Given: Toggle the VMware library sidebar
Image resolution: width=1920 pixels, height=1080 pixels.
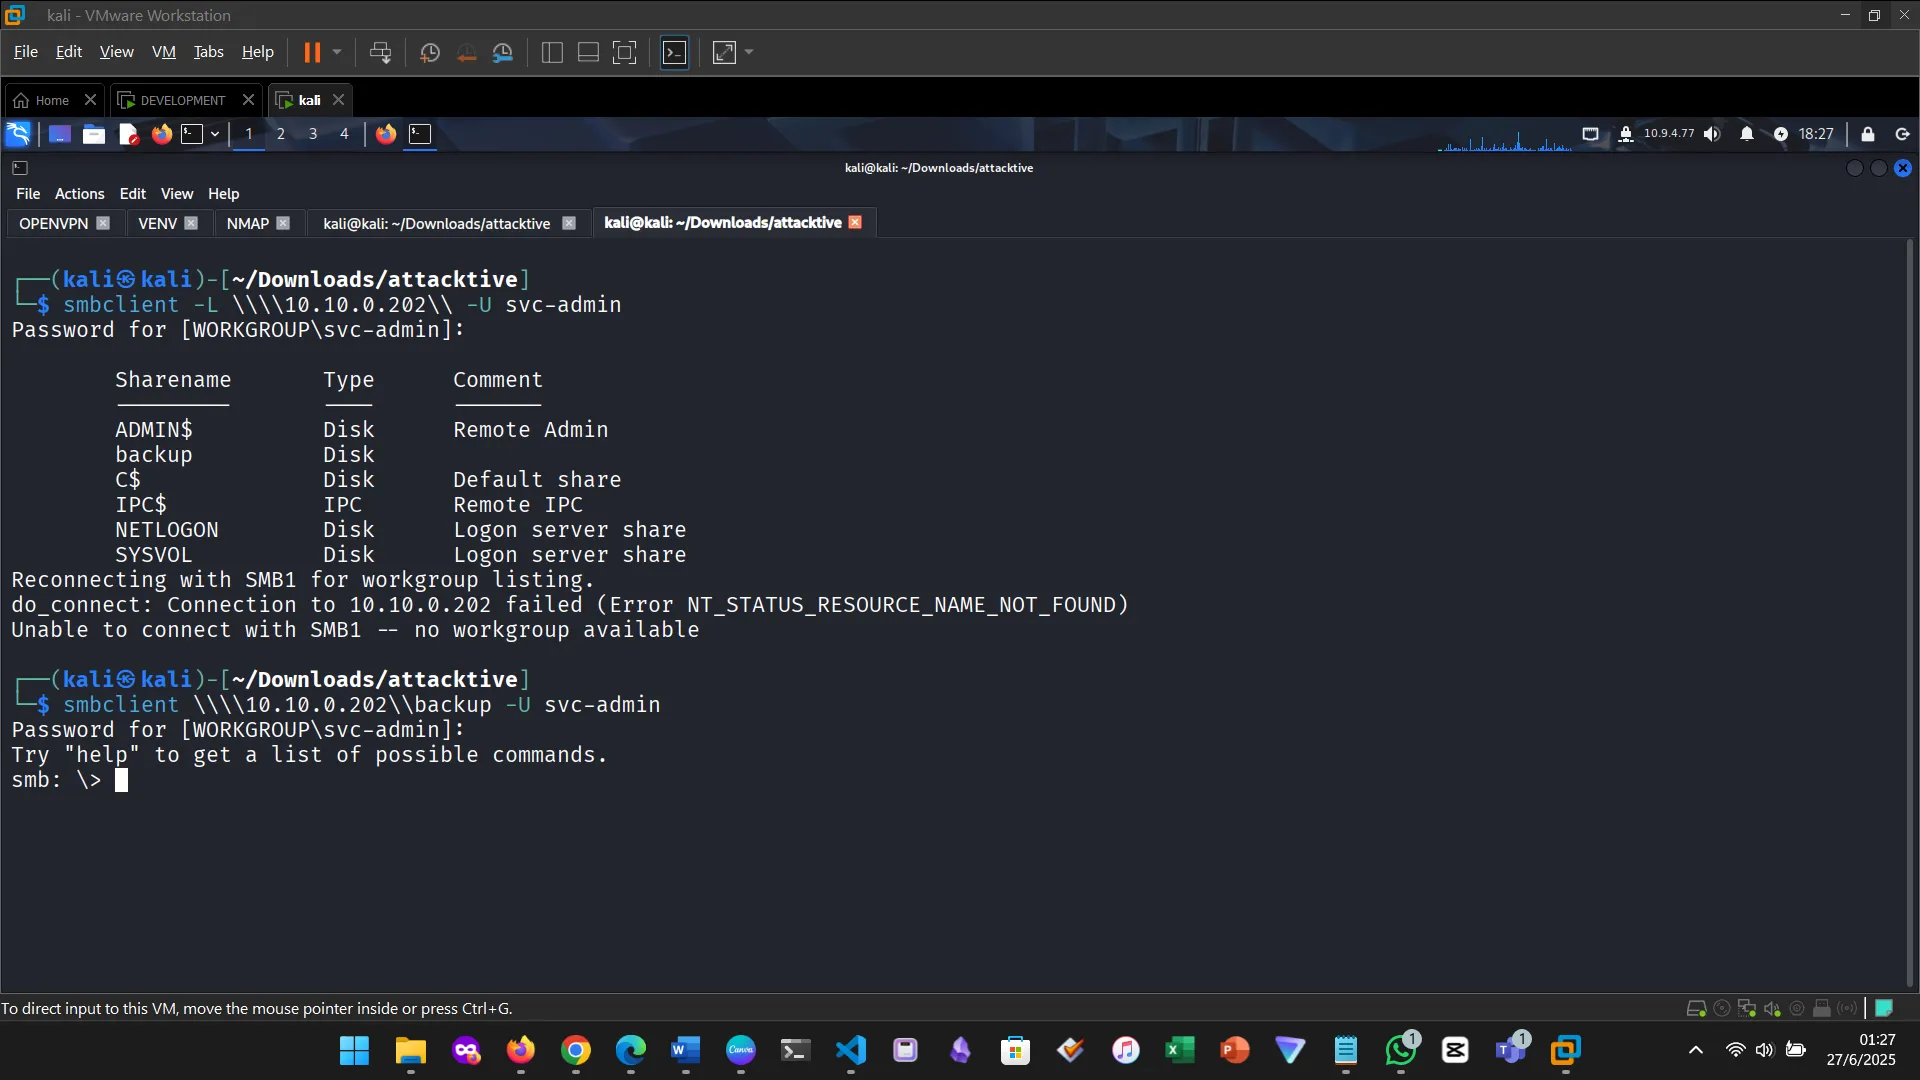Looking at the screenshot, I should coord(551,52).
